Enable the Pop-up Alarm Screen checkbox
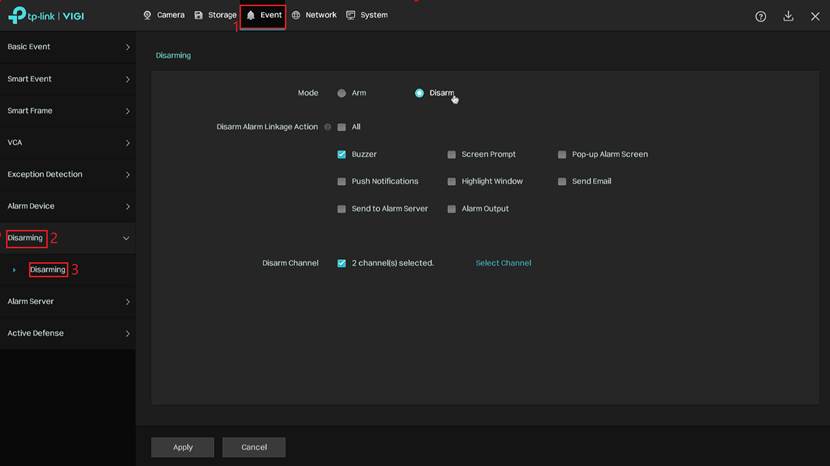Screen dimensions: 830x466 coord(562,155)
